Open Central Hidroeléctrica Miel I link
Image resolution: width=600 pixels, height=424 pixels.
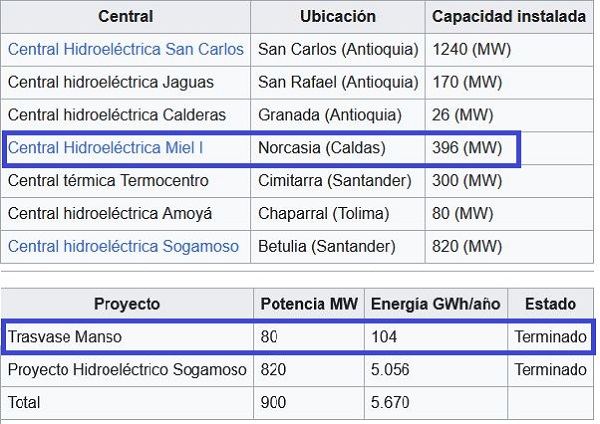[105, 148]
